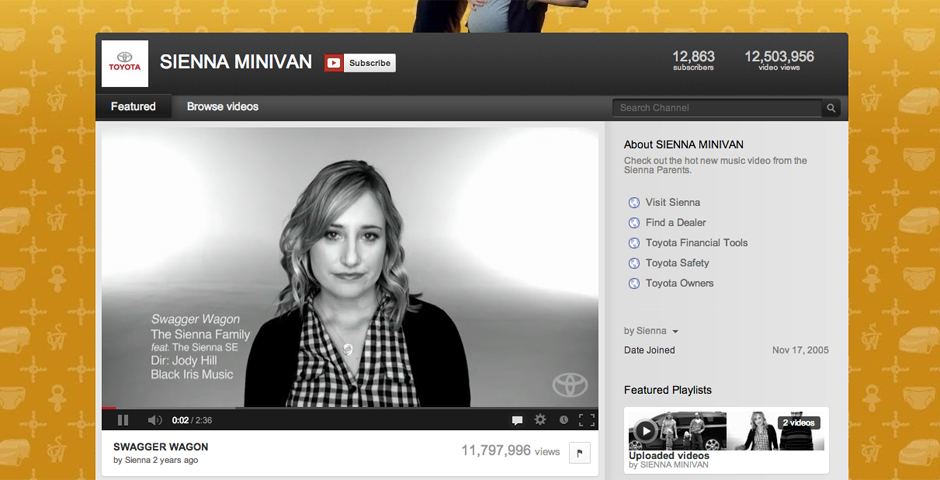
Task: Click the globe icon beside Visit Sienna
Action: click(x=634, y=203)
